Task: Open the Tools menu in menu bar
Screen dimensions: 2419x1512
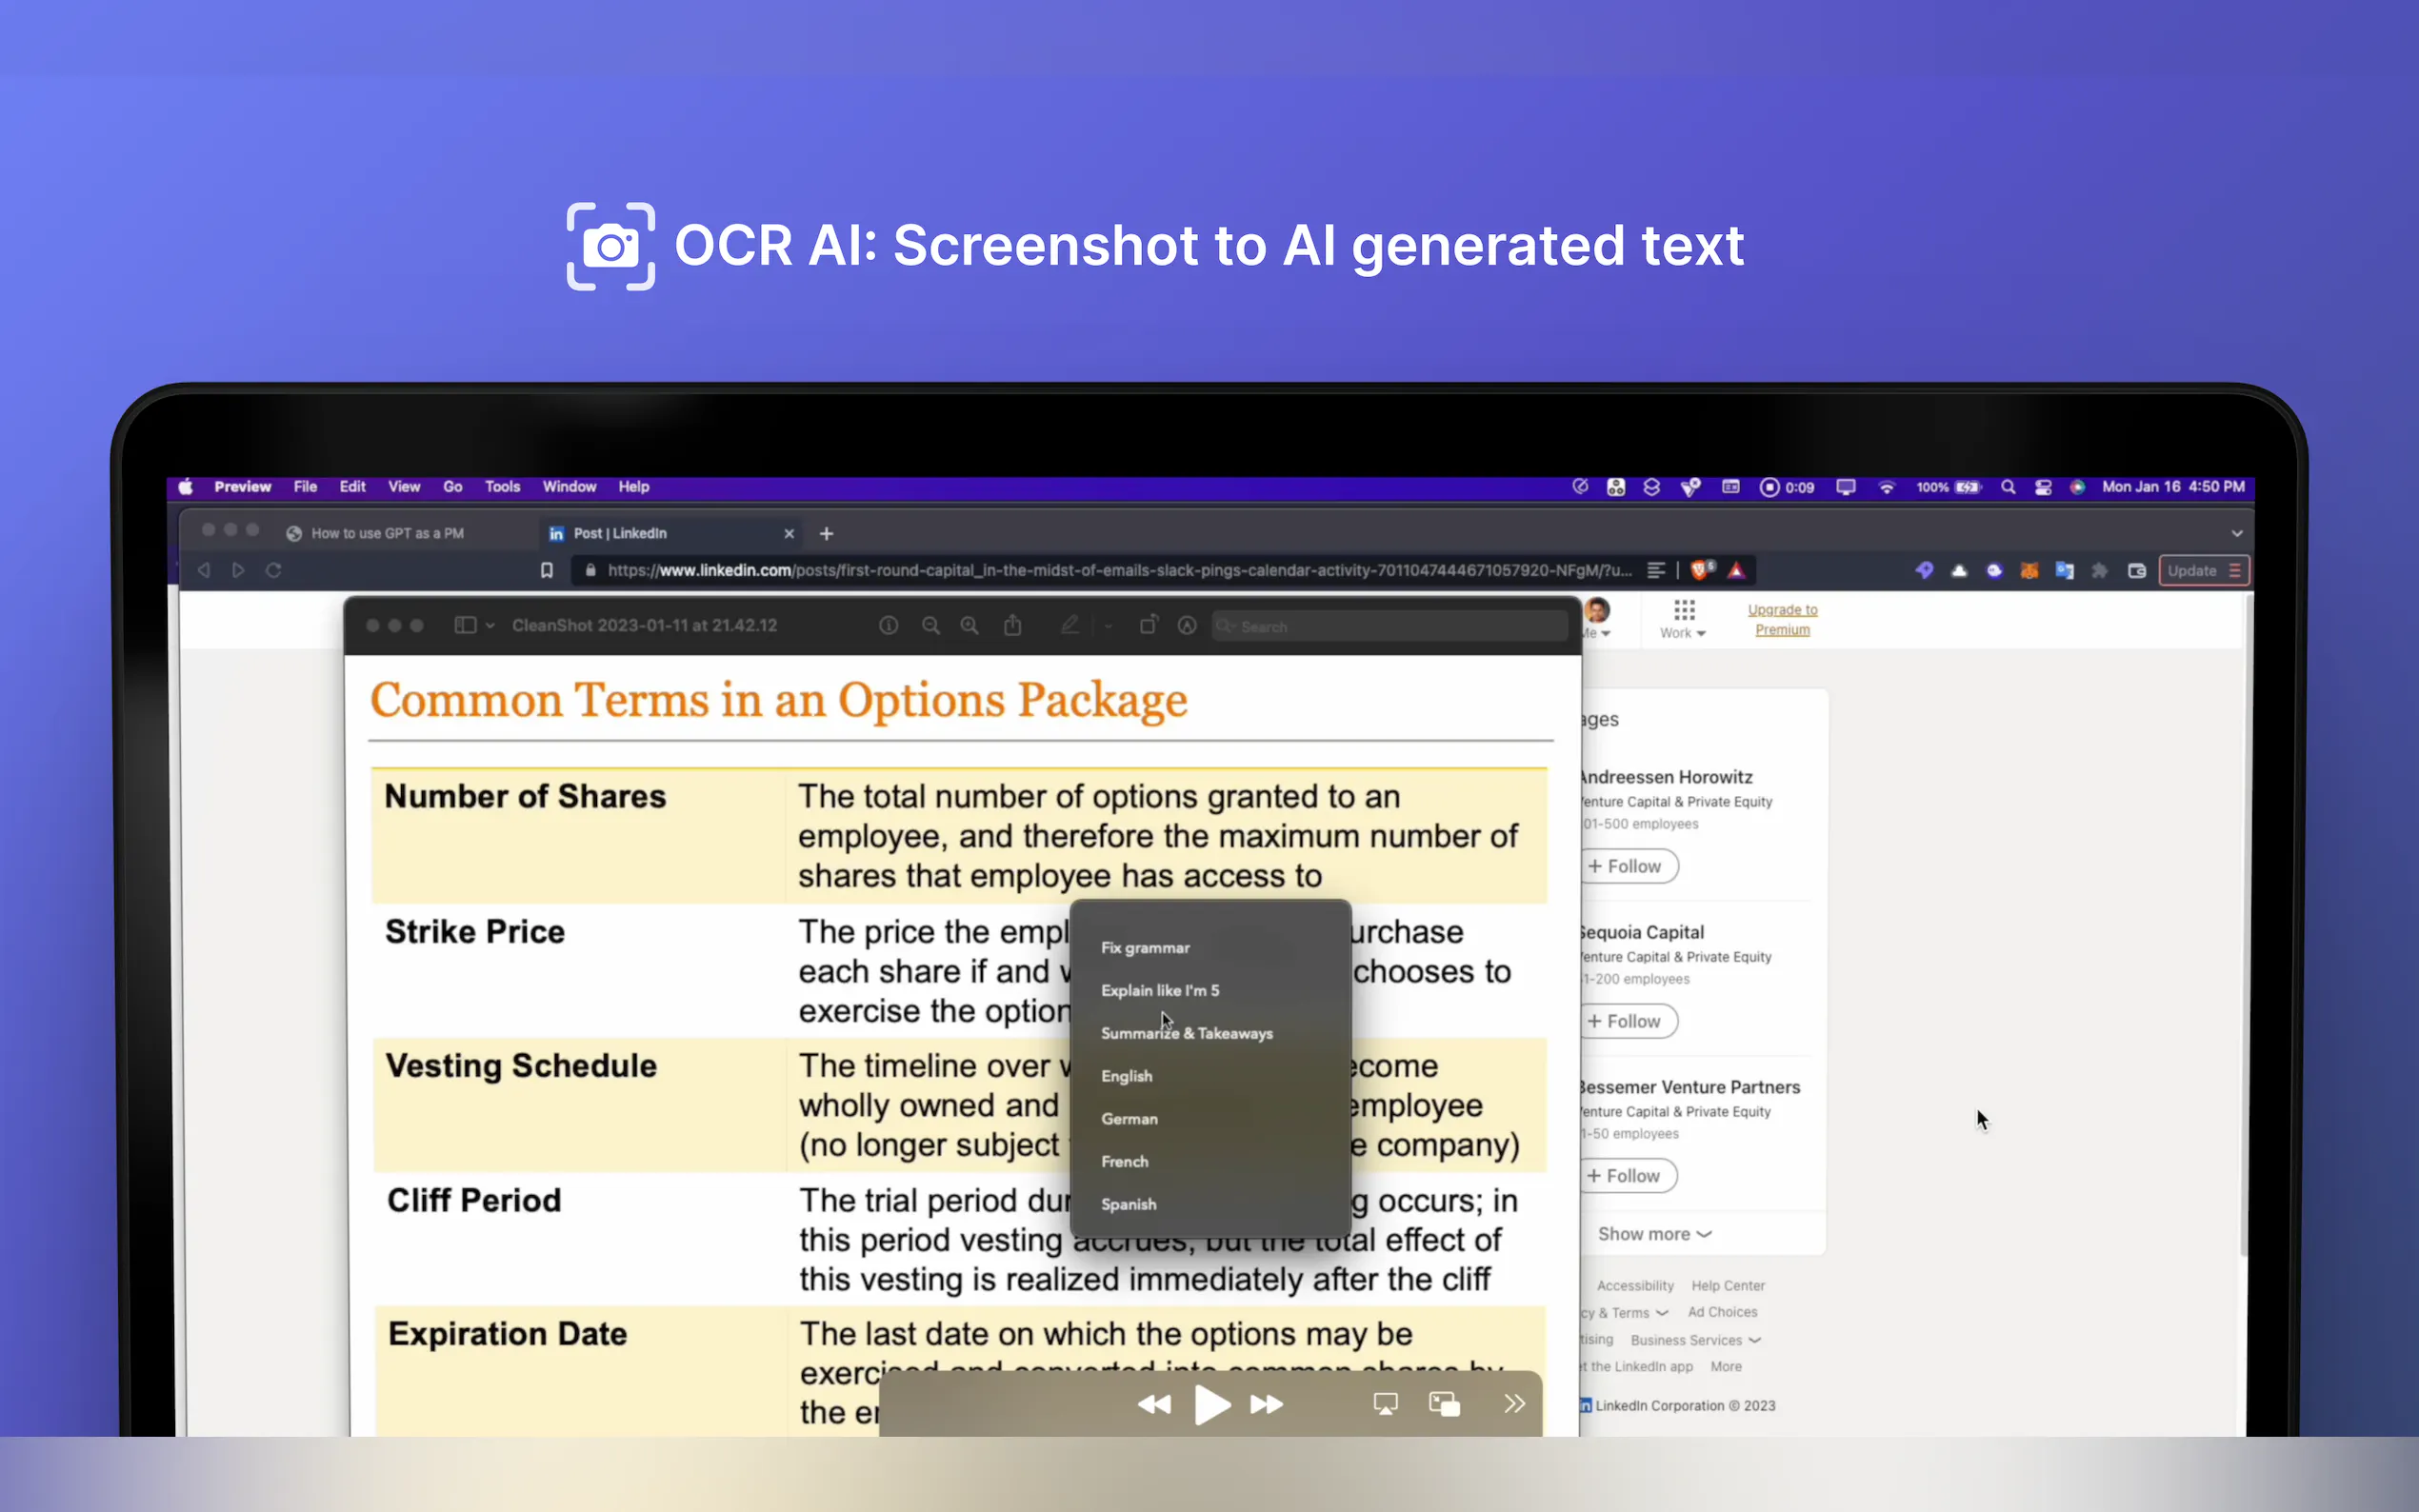Action: 502,487
